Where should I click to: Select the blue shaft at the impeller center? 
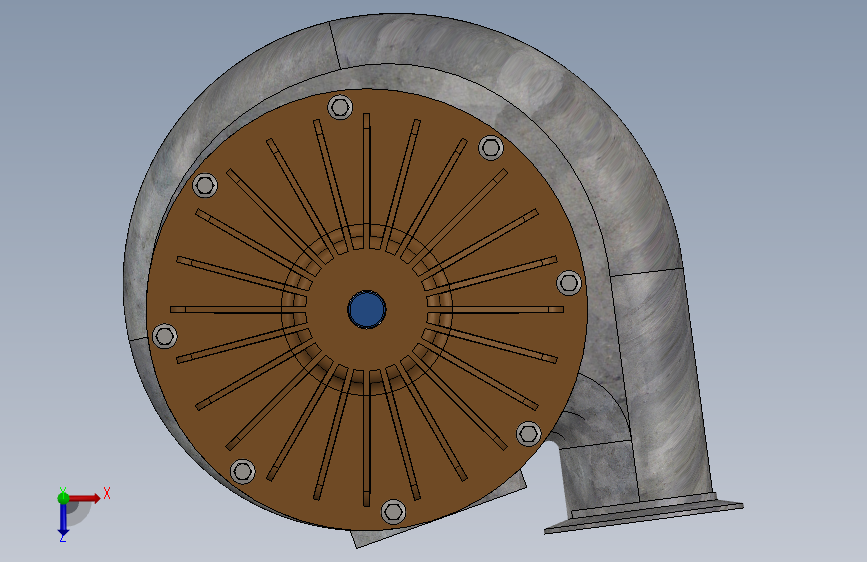point(367,309)
